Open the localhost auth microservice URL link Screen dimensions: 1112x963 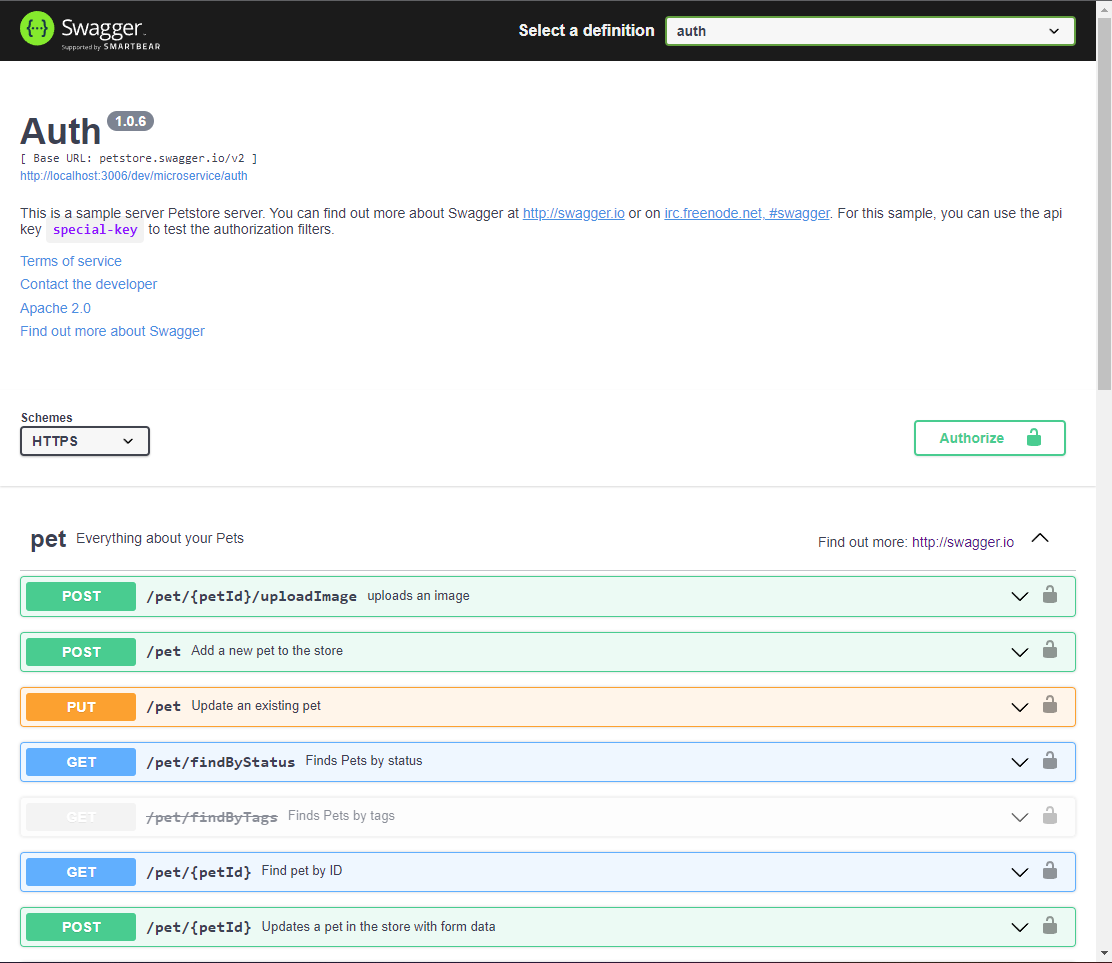pos(133,175)
